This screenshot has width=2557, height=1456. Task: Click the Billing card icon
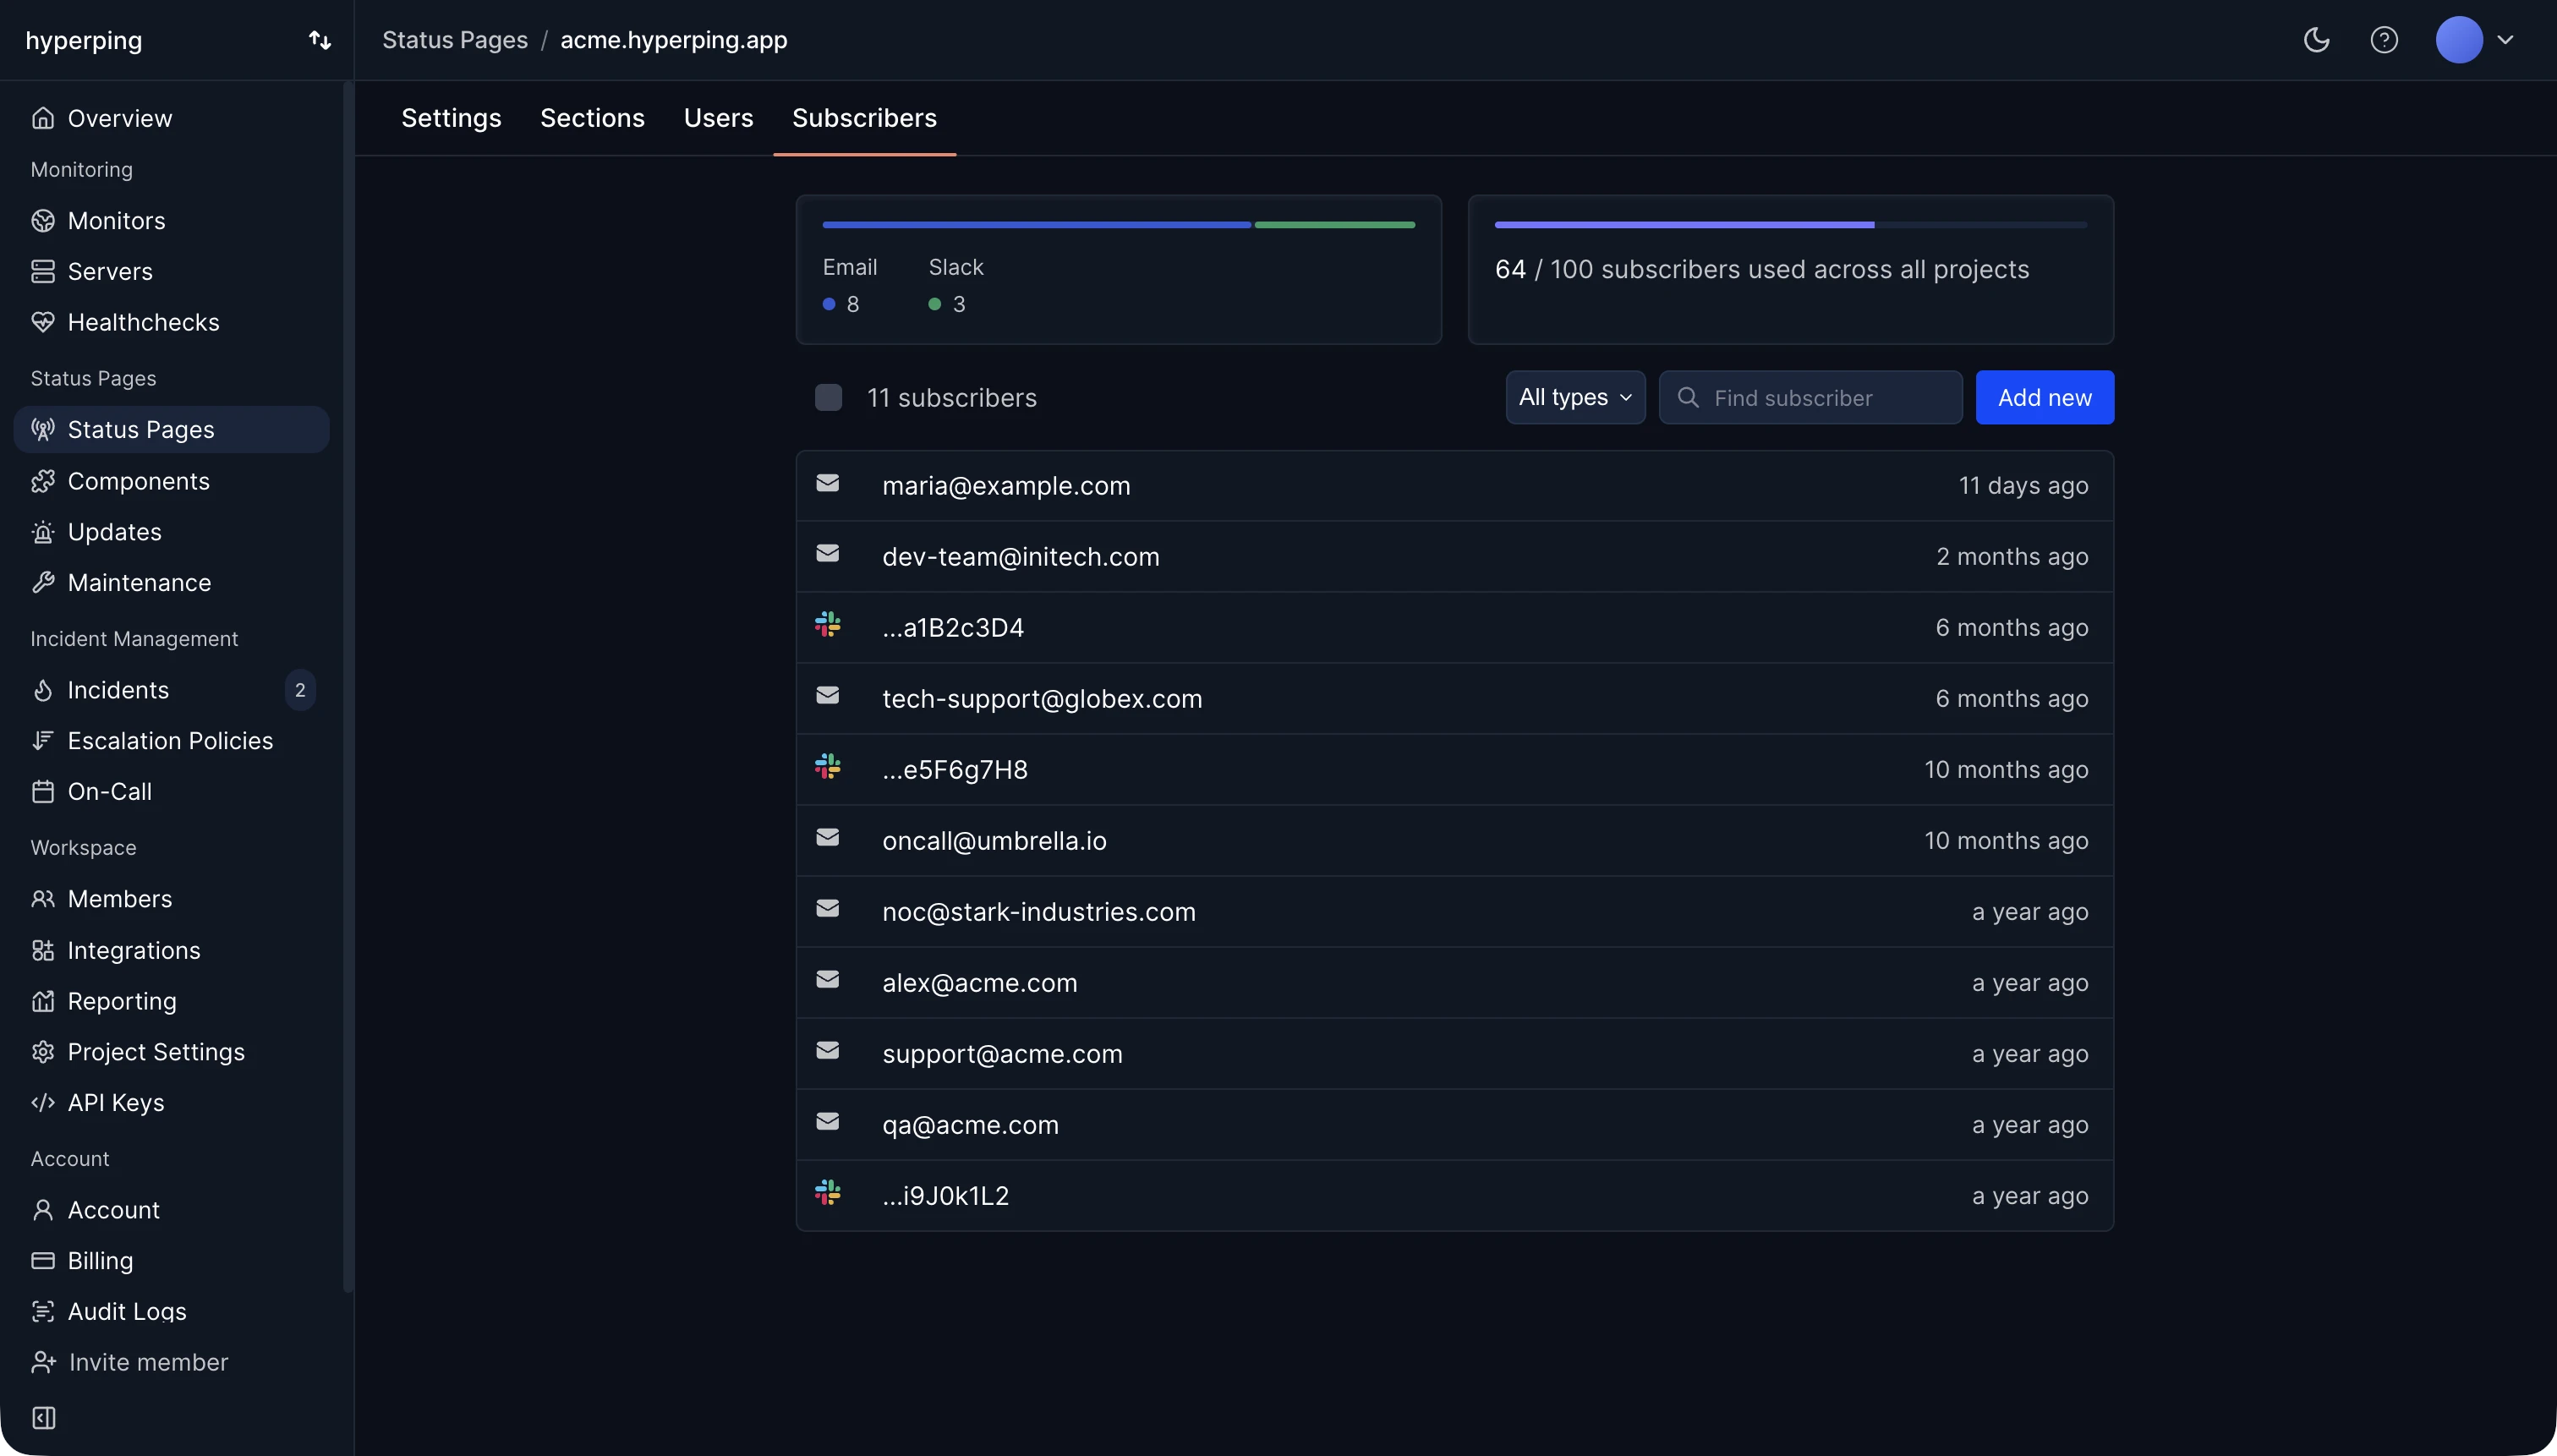point(42,1260)
